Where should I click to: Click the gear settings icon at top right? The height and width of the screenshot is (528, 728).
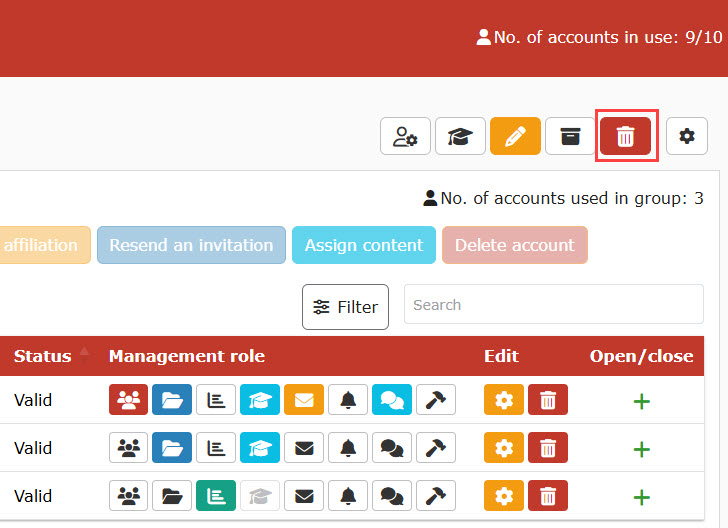pos(686,136)
